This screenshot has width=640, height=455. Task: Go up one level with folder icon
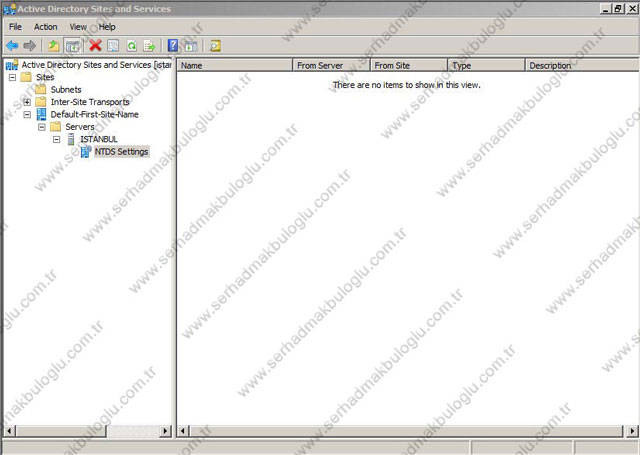point(54,46)
